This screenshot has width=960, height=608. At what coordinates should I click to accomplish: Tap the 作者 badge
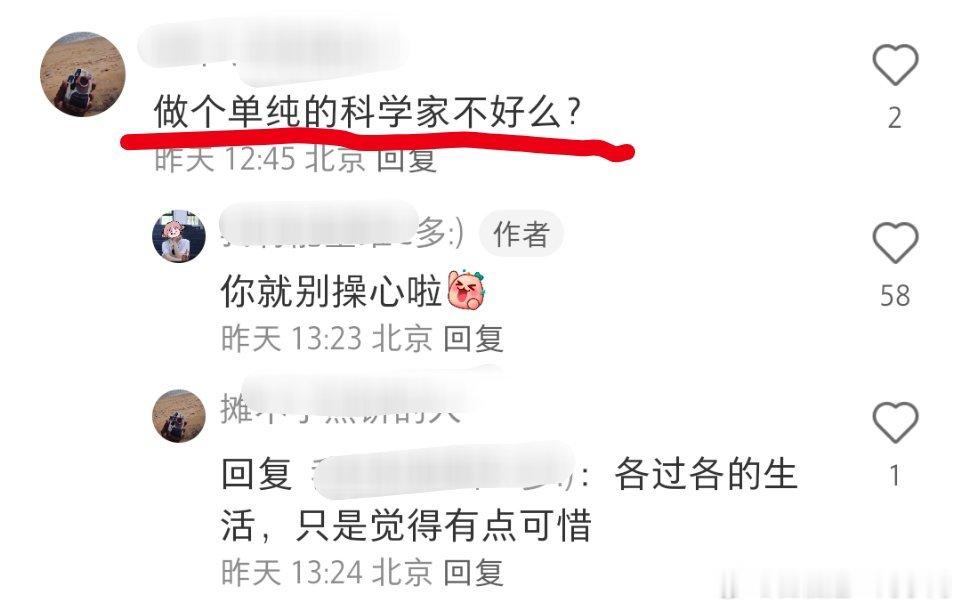click(x=521, y=234)
